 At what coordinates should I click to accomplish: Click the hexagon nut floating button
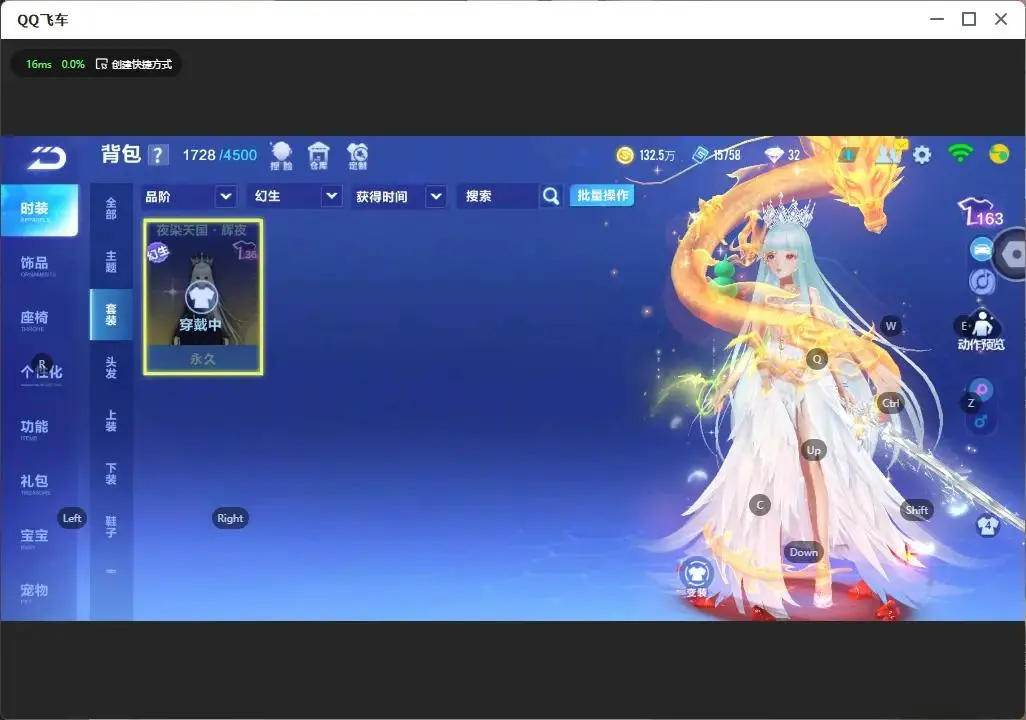[1012, 254]
